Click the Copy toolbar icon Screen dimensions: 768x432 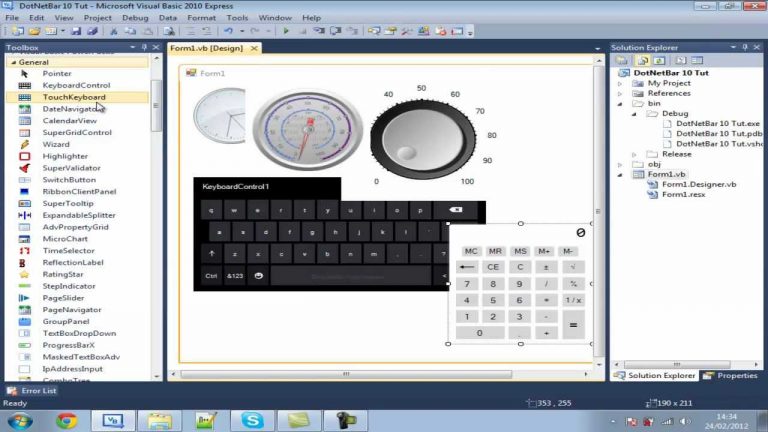pos(130,31)
